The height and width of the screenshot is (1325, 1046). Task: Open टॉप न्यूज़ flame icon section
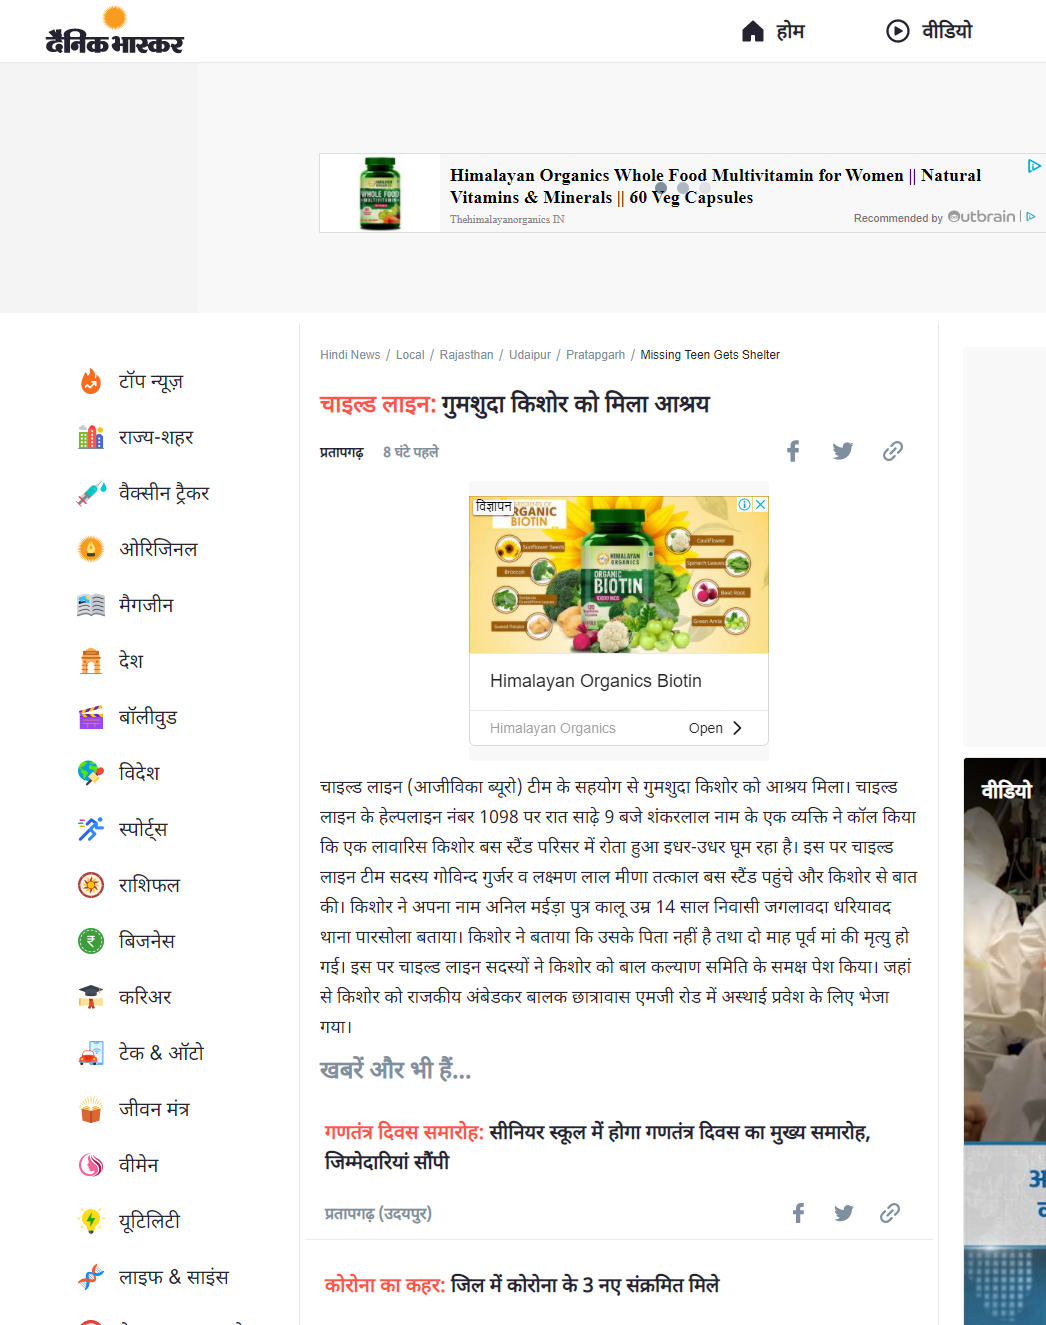91,381
